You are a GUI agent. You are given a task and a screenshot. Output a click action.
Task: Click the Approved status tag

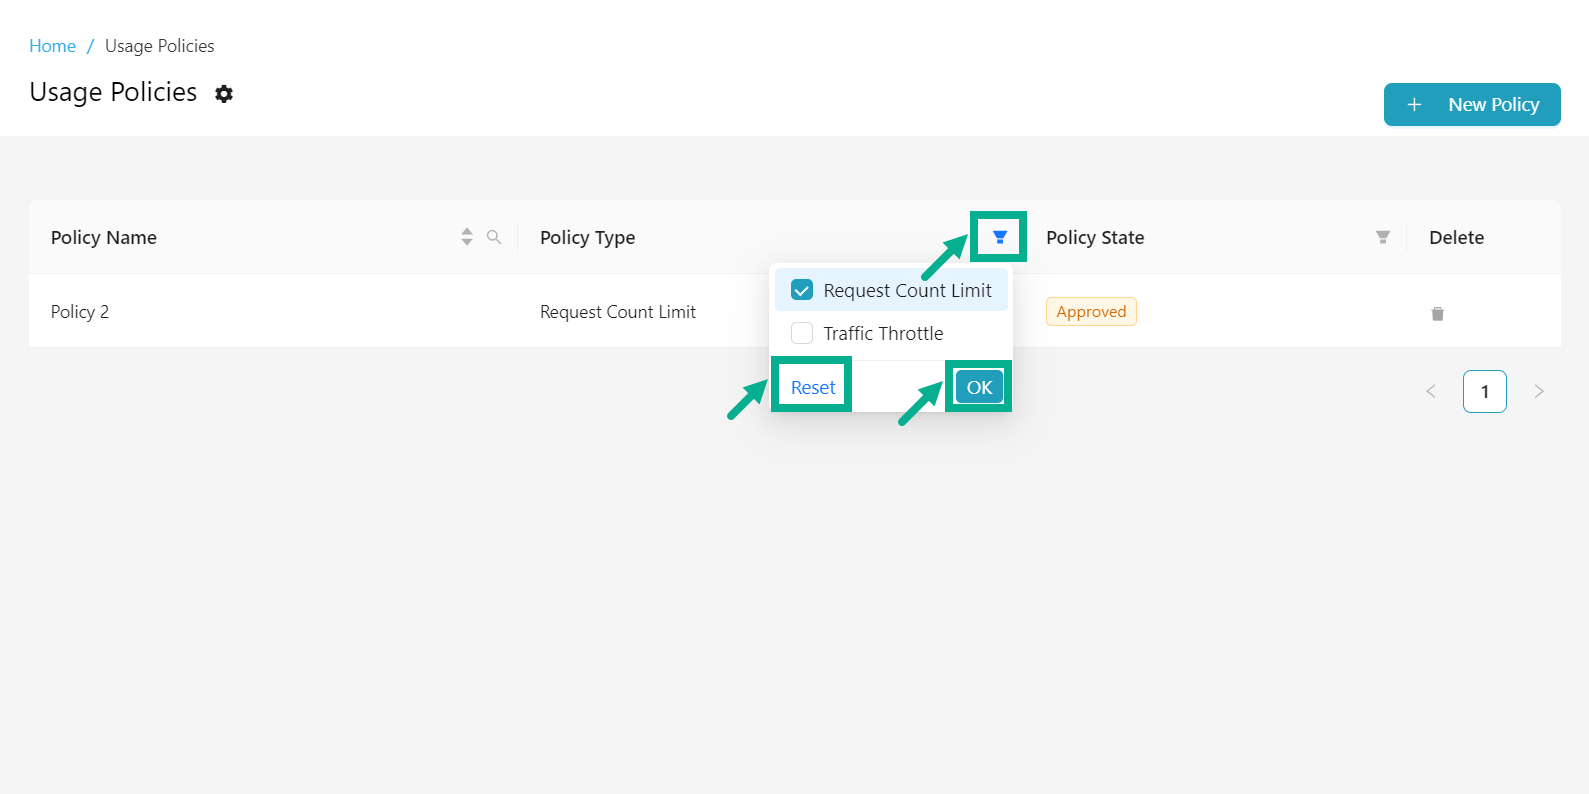(x=1091, y=312)
